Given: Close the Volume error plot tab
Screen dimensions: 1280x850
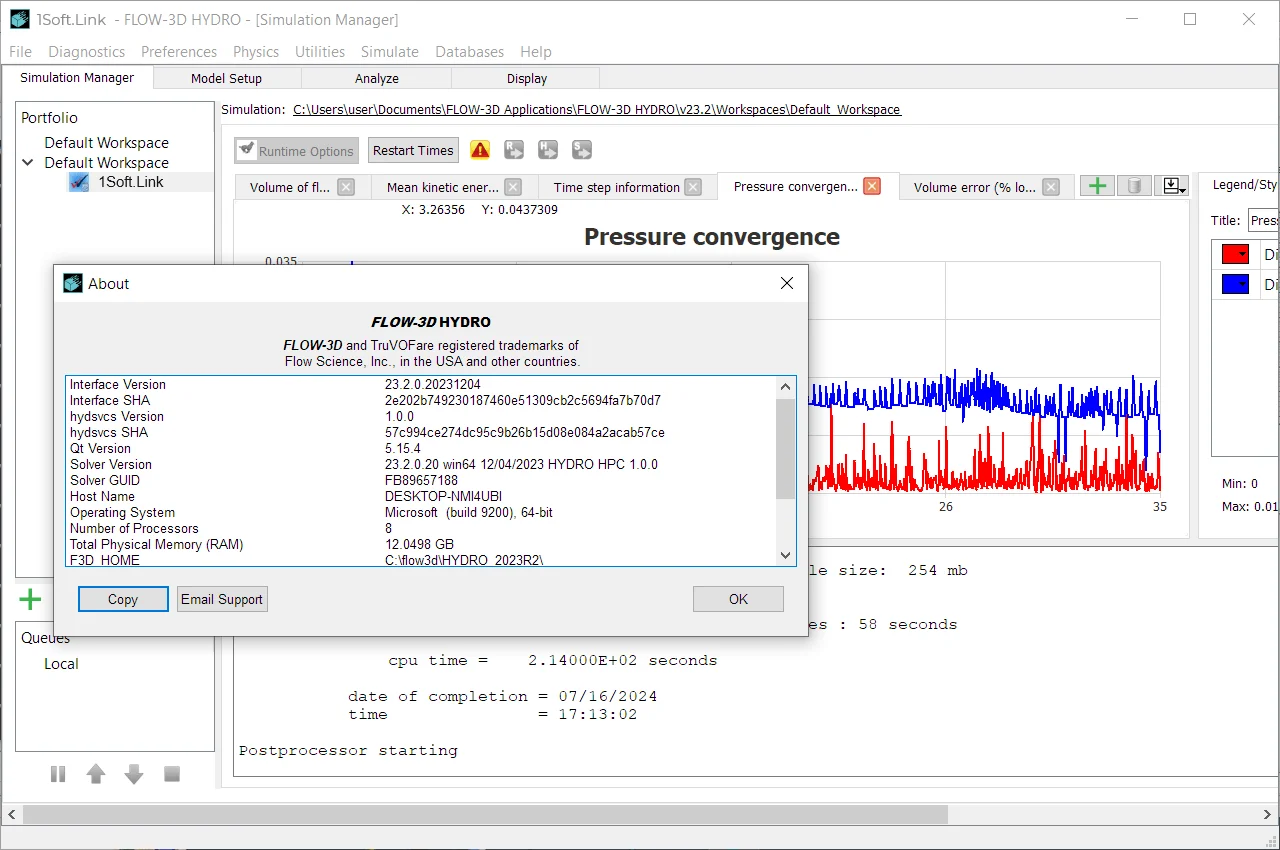Looking at the screenshot, I should (1051, 187).
